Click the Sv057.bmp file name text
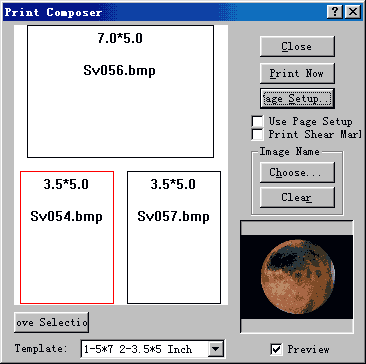The width and height of the screenshot is (366, 364). coord(173,217)
